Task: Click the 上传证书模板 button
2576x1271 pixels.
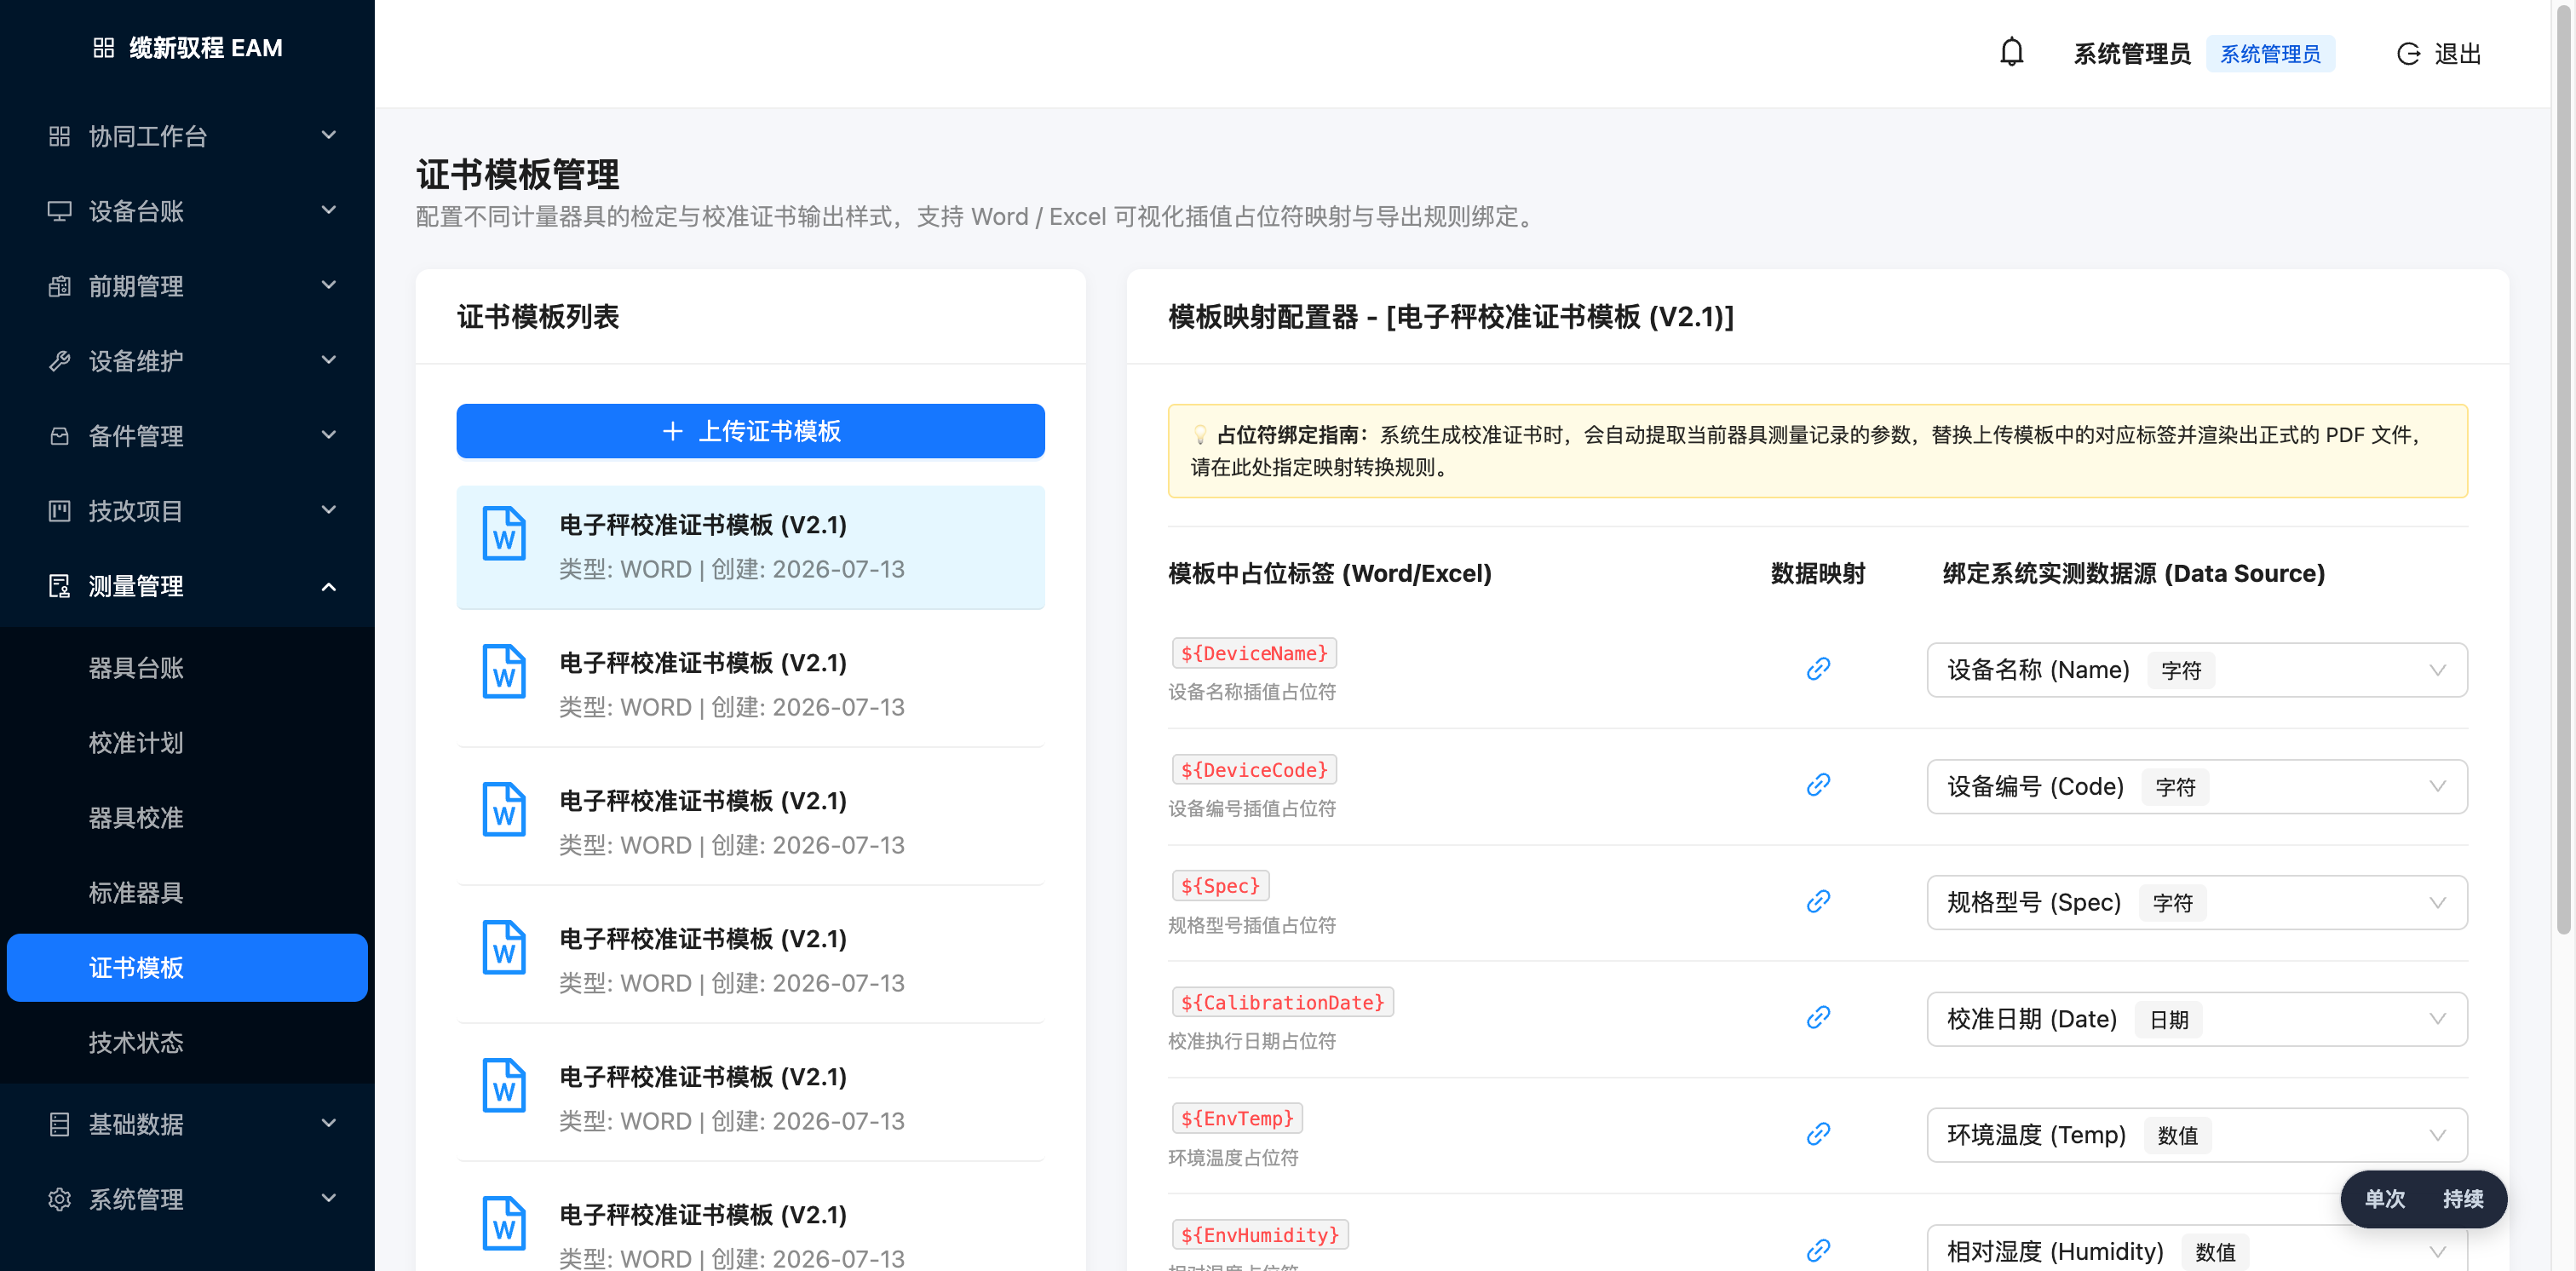Action: pos(750,431)
